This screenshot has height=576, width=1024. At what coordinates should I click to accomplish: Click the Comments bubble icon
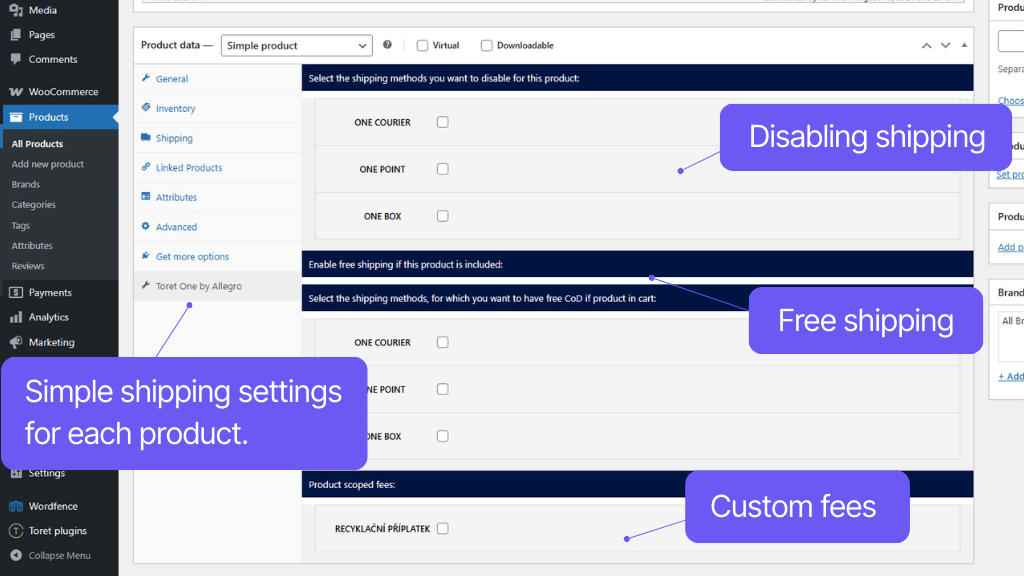[x=16, y=59]
